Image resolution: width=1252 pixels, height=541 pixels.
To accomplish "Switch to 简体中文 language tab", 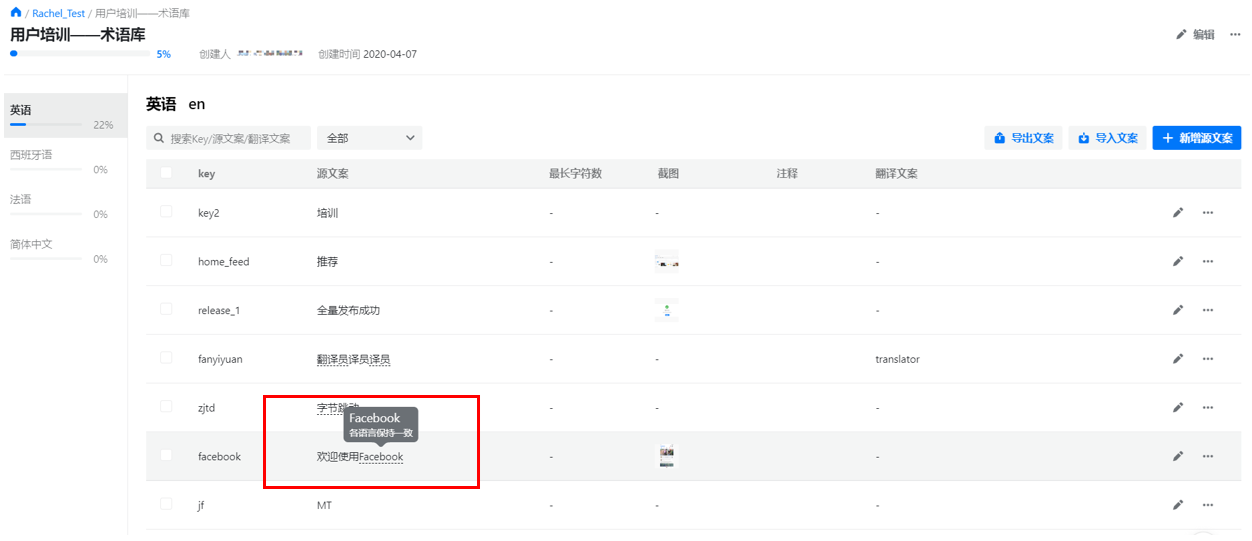I will click(32, 244).
